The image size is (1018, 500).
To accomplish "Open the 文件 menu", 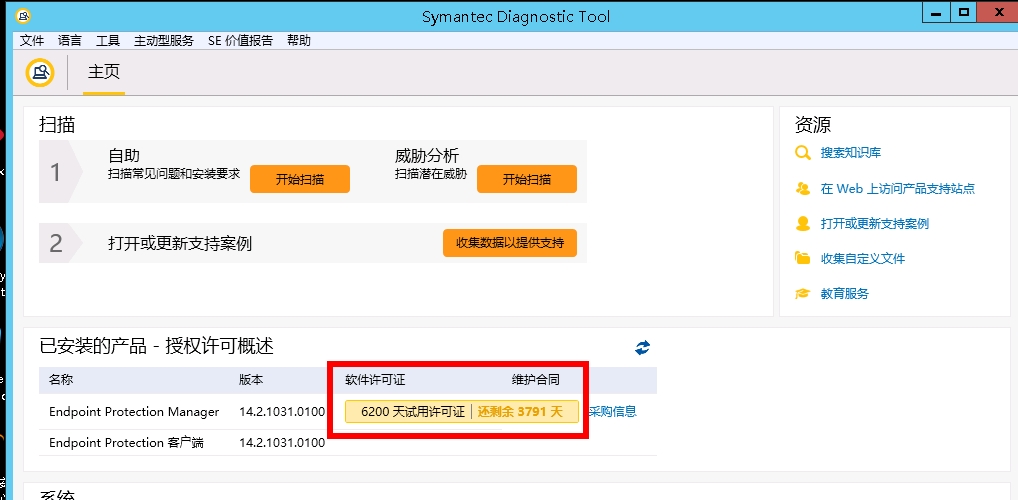I will point(31,40).
